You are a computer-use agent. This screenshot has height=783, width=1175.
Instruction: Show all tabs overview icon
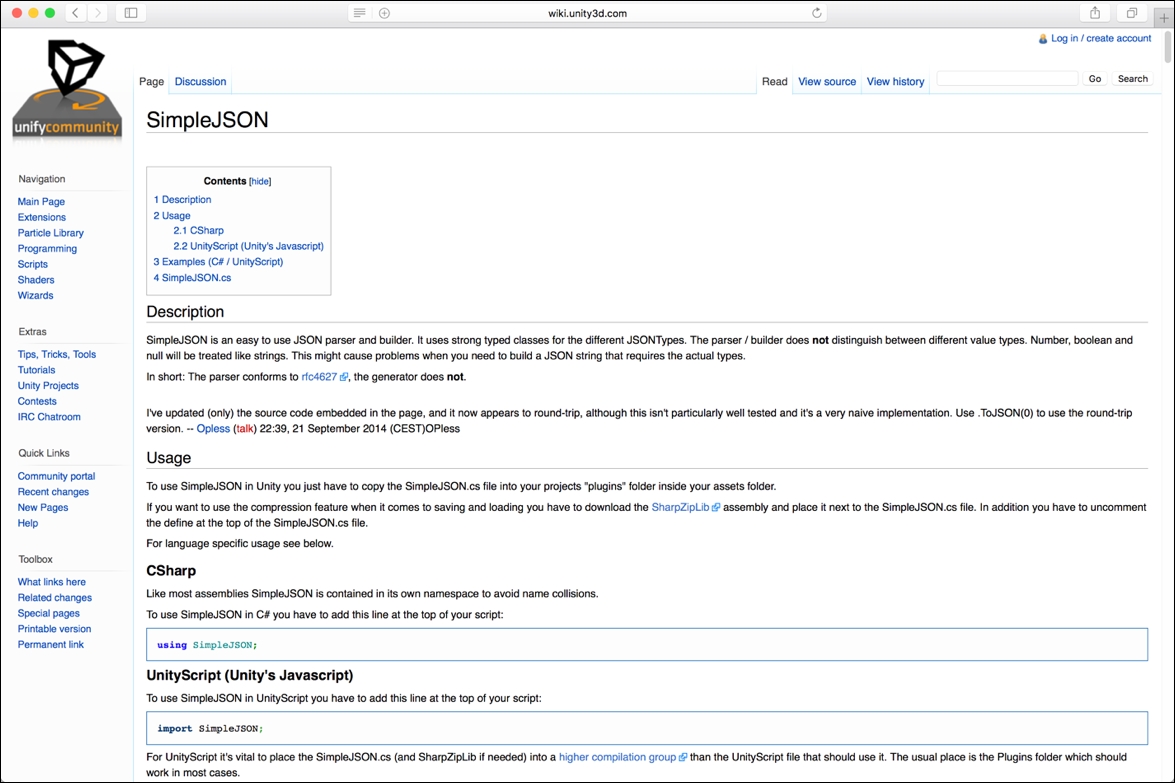coord(1132,13)
